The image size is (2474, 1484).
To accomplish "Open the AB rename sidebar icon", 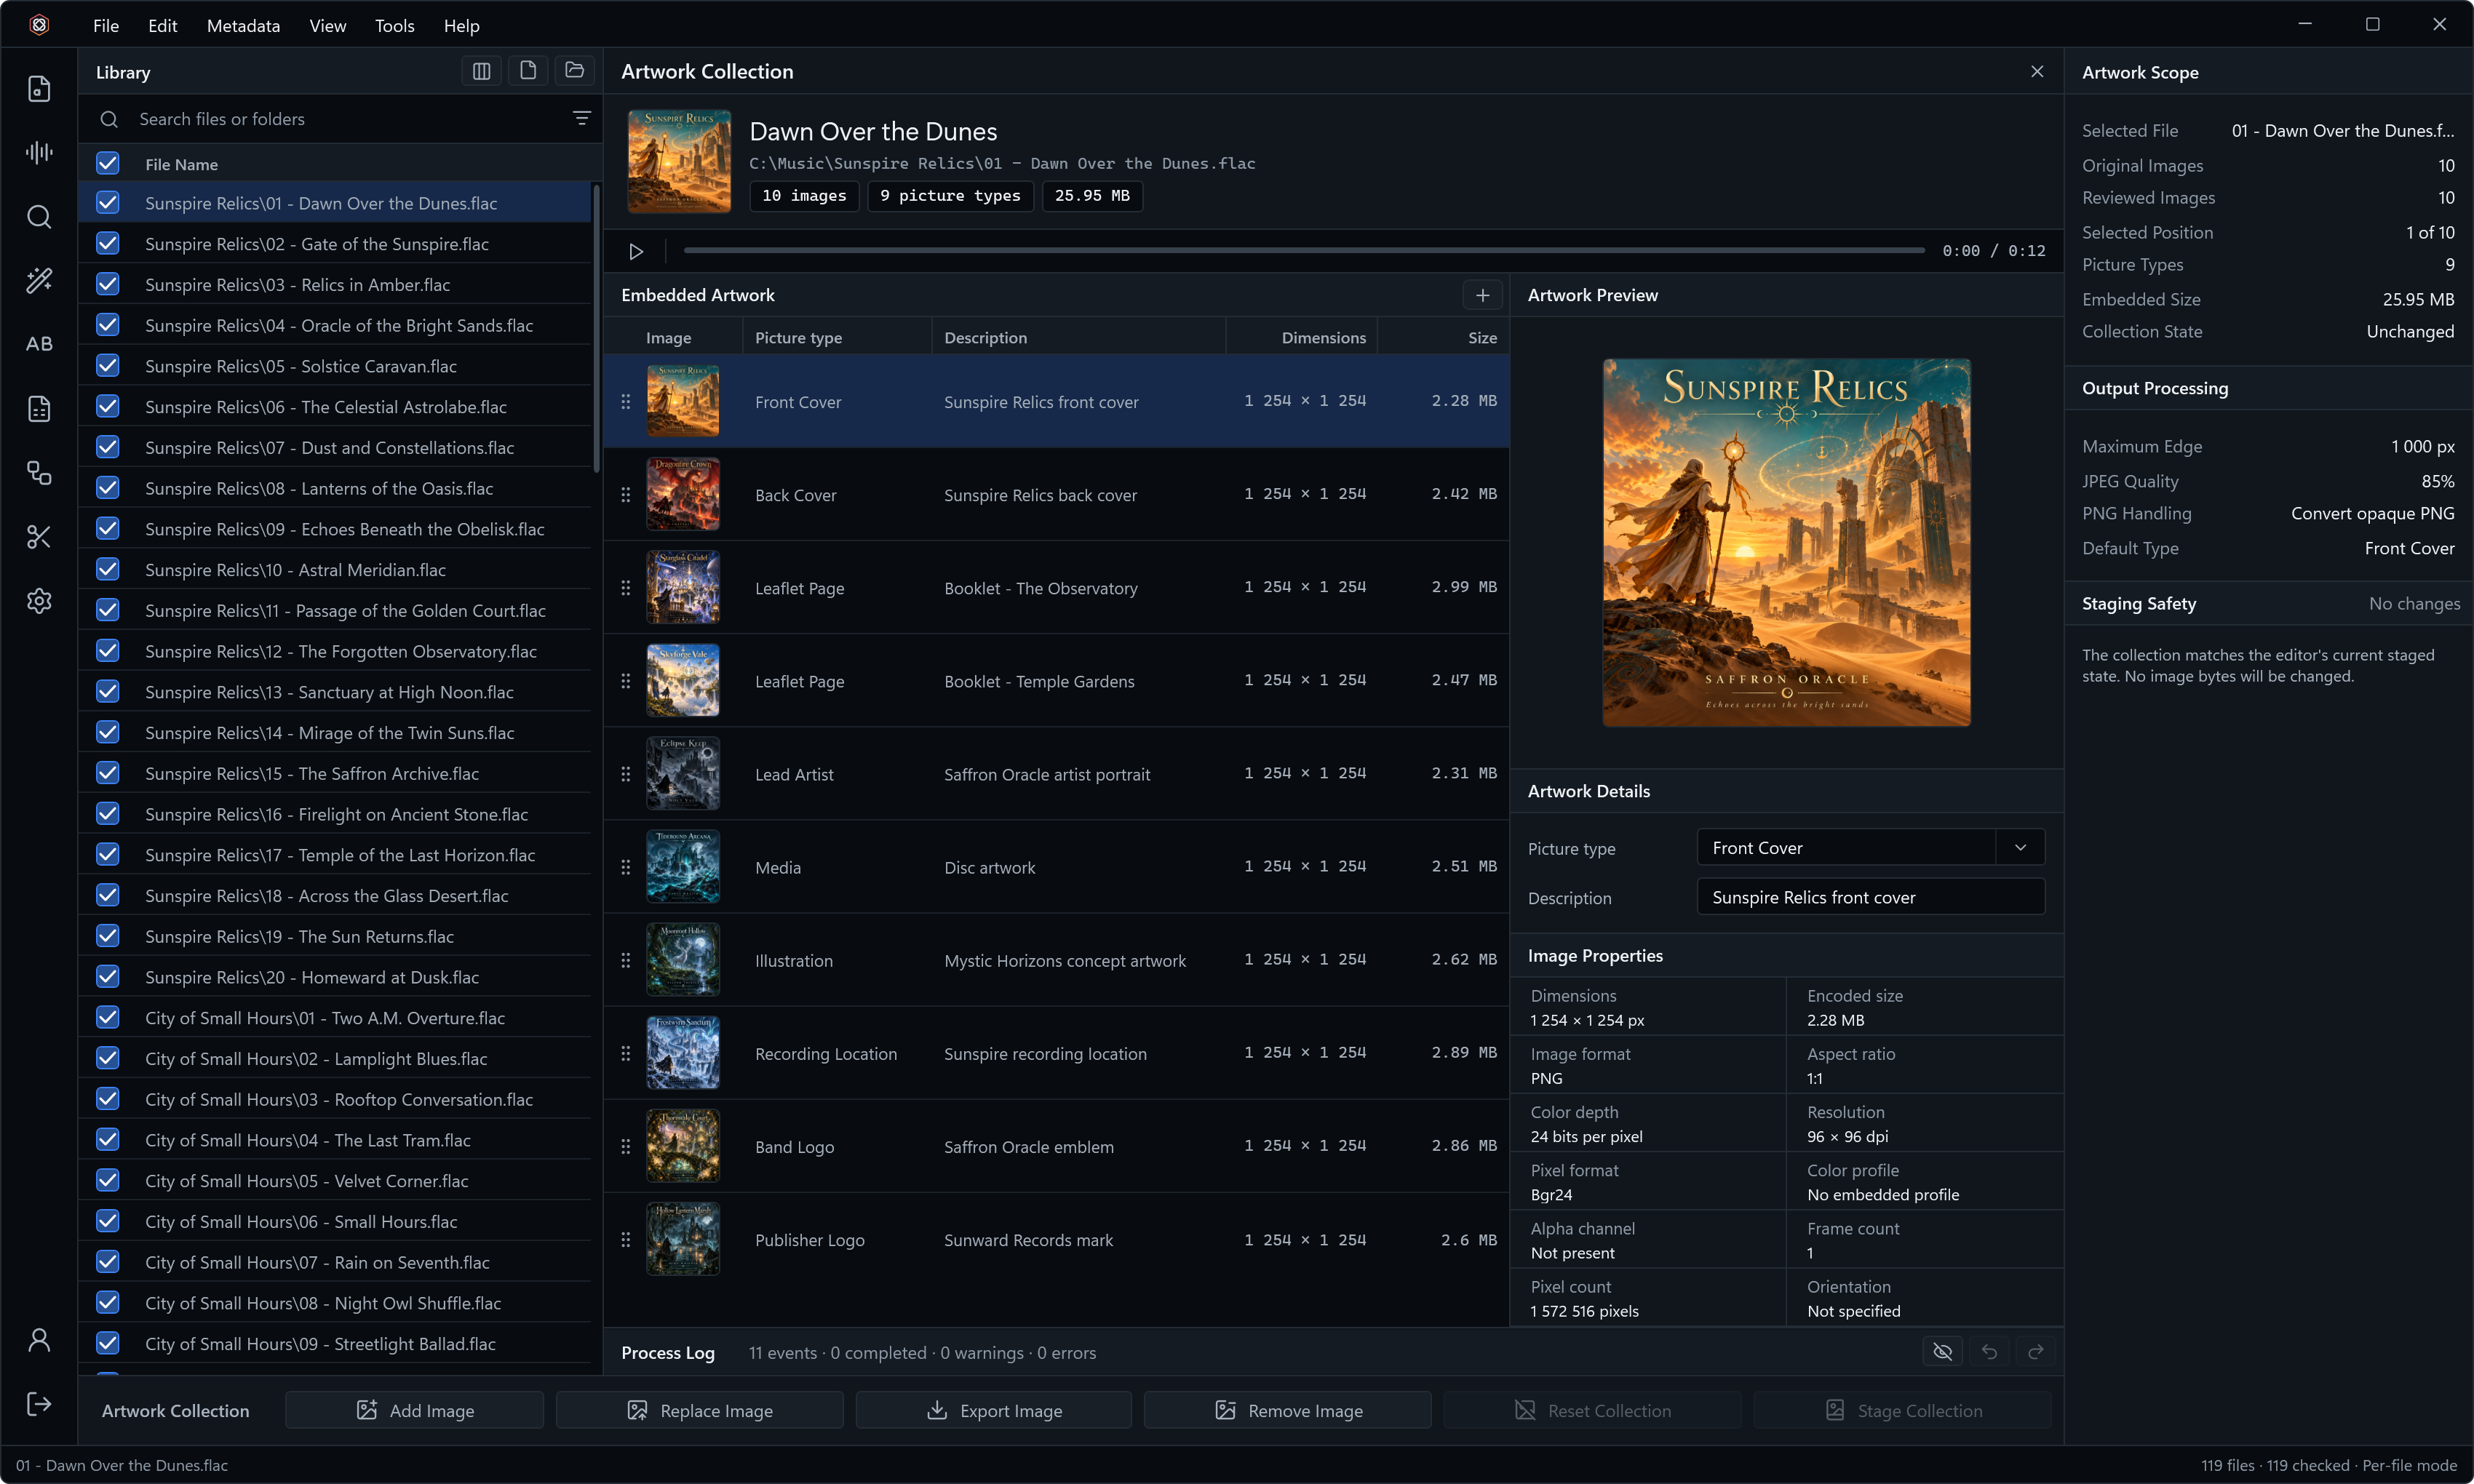I will tap(39, 344).
